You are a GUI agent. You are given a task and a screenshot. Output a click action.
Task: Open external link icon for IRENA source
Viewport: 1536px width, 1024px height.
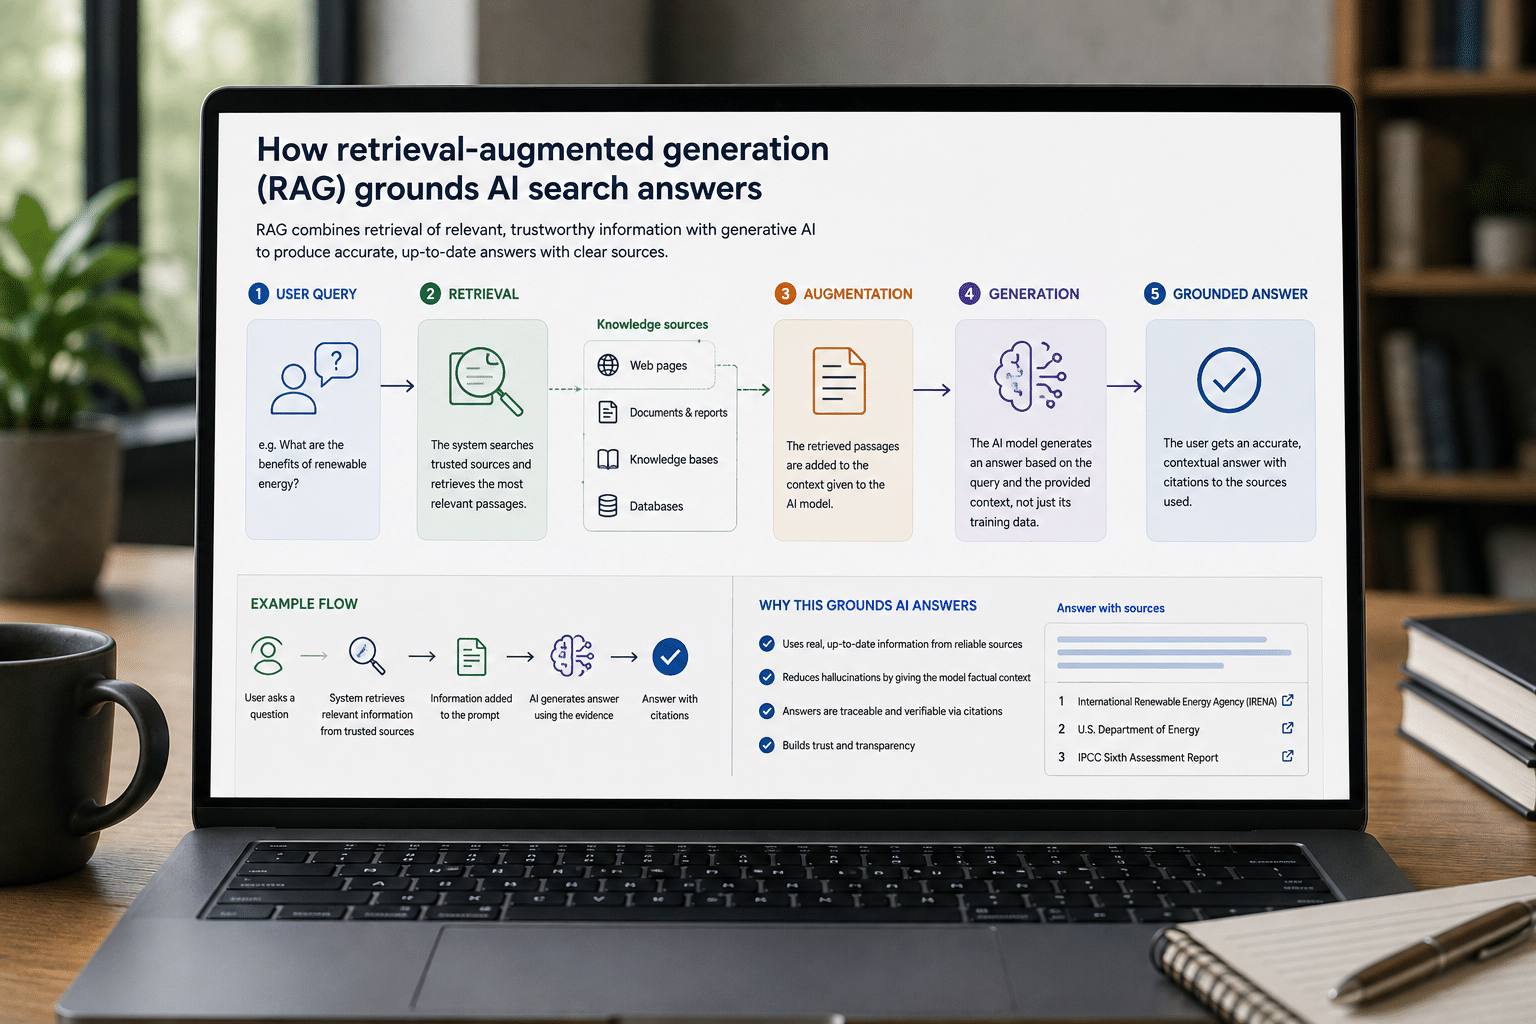(1288, 700)
